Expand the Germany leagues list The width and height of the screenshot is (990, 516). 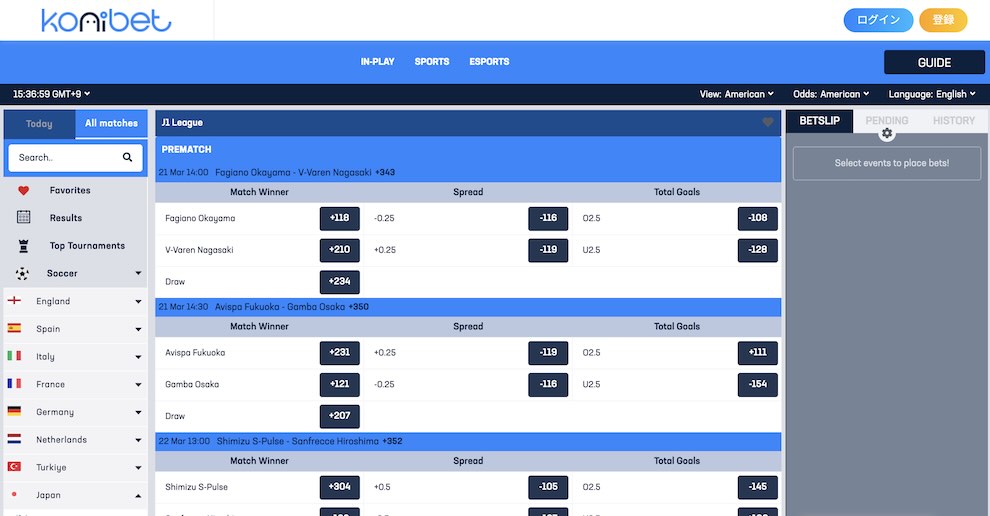[x=138, y=412]
